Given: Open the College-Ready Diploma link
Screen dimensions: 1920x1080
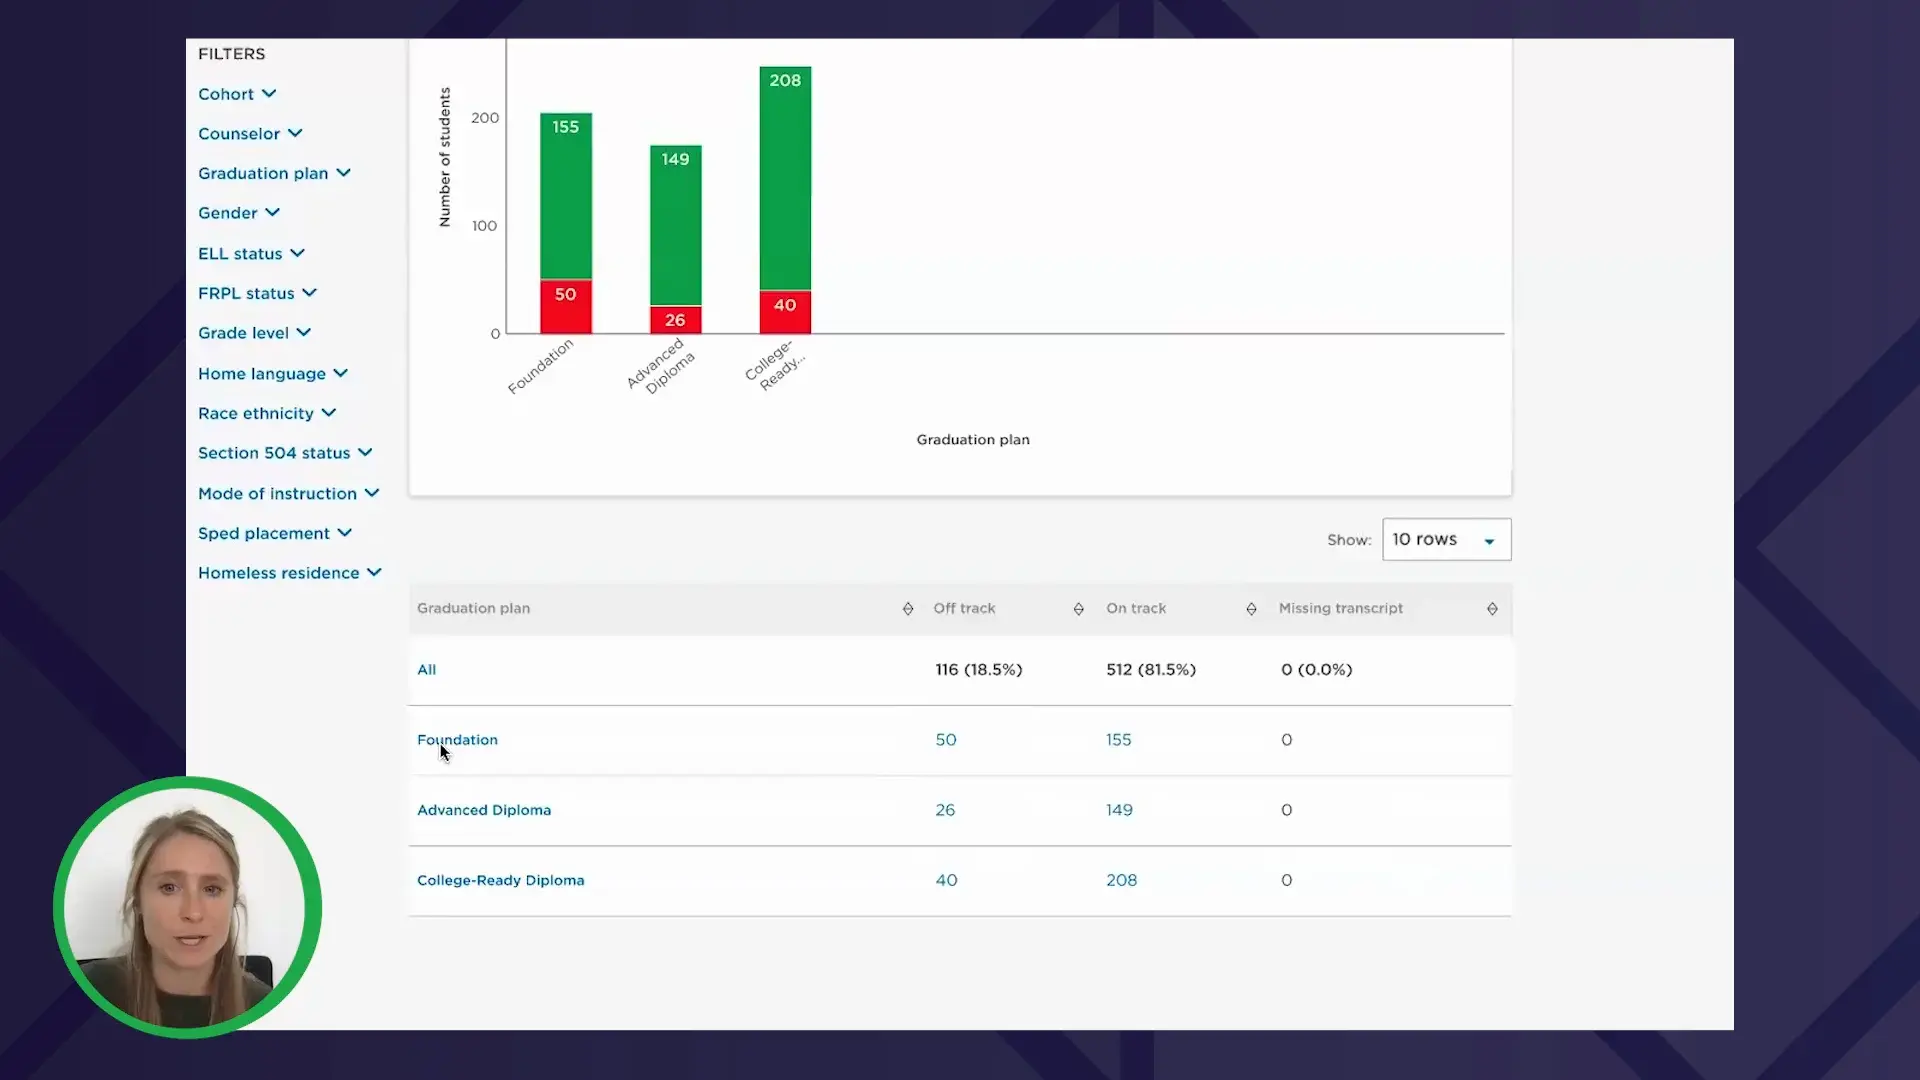Looking at the screenshot, I should (501, 880).
